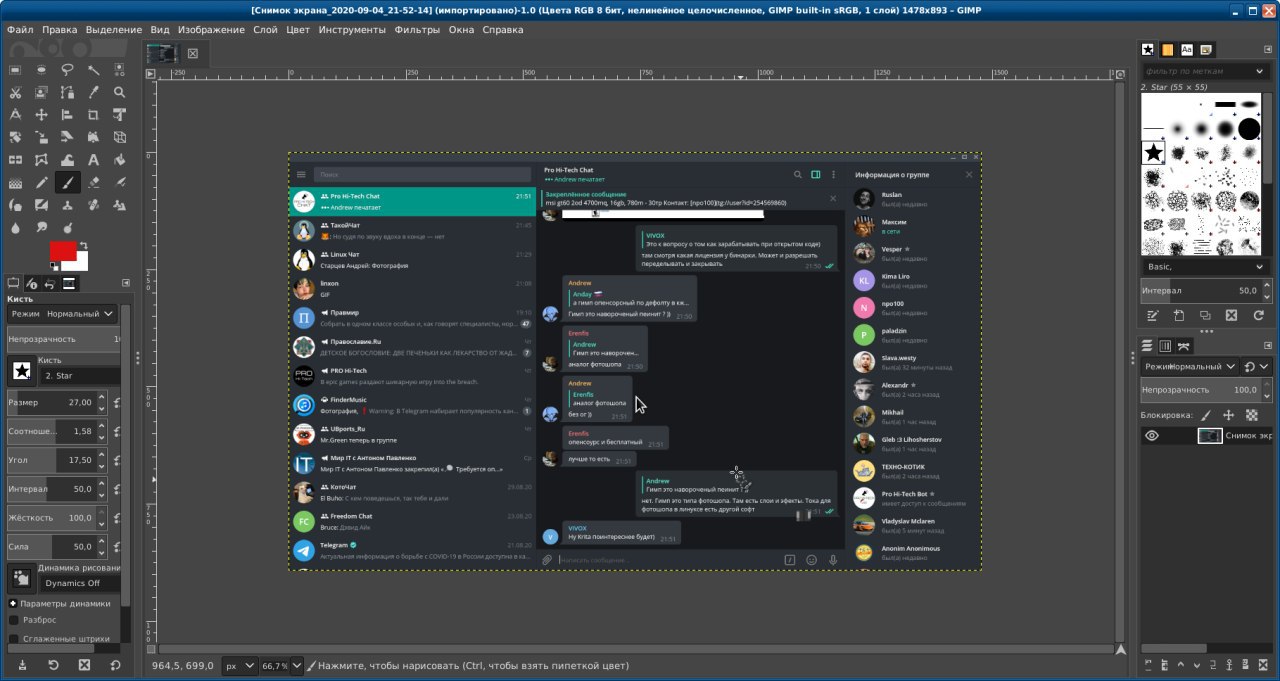Select the Crop tool

pyautogui.click(x=93, y=115)
